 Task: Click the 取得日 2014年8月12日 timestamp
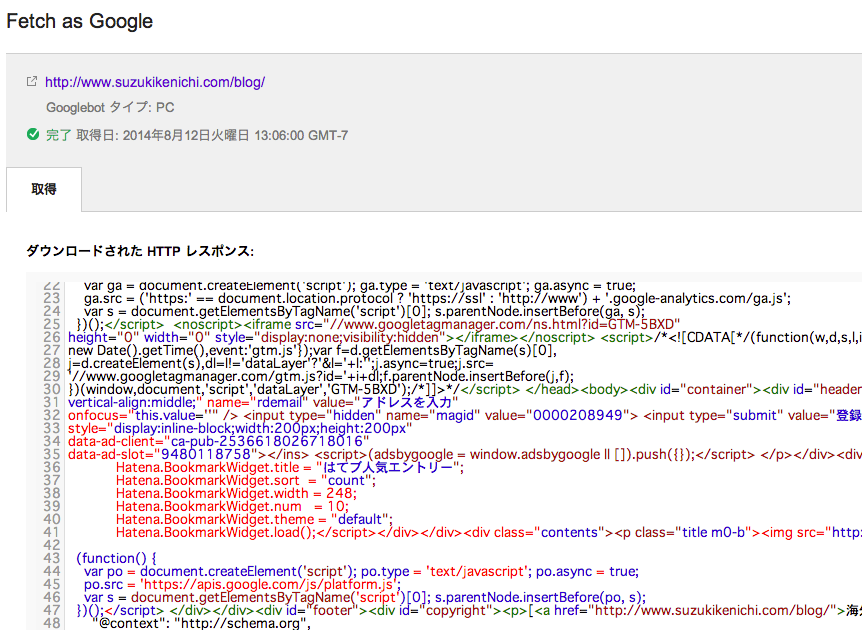point(212,135)
